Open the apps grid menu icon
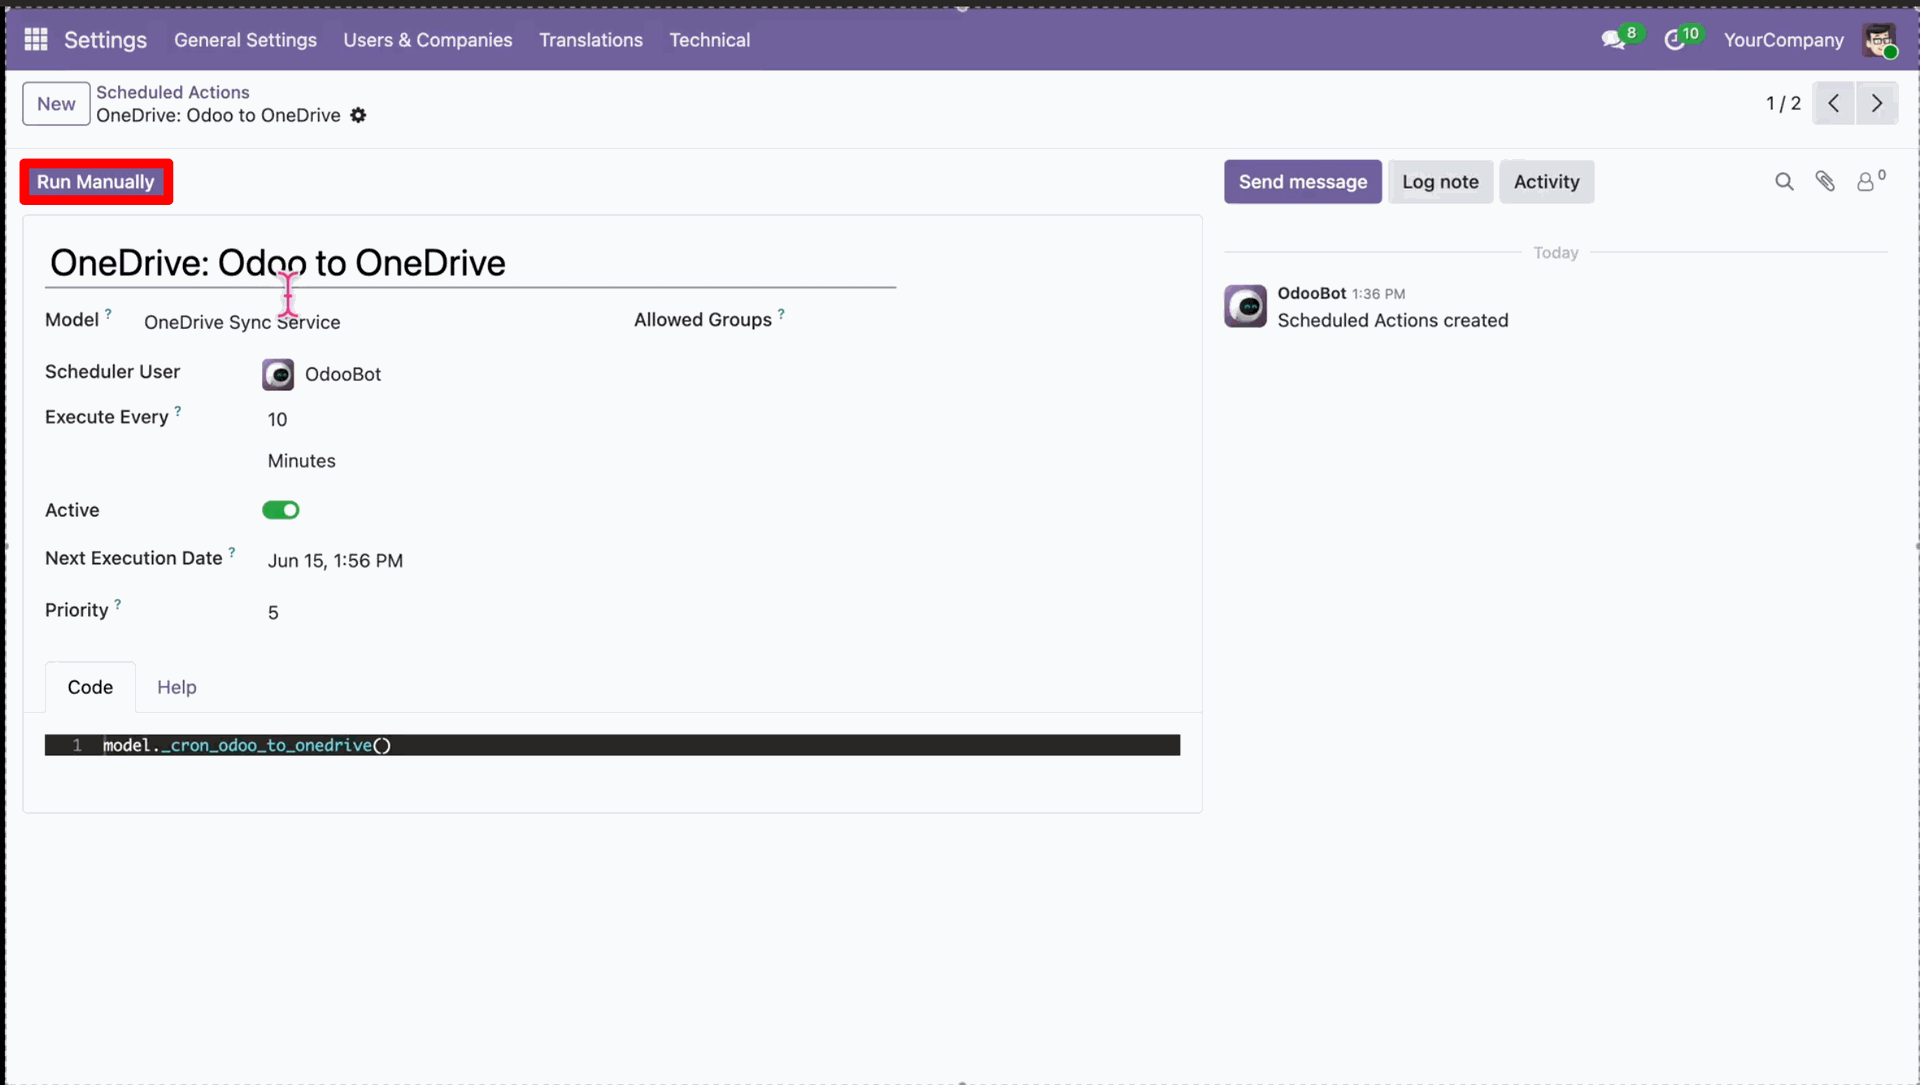The width and height of the screenshot is (1920, 1085). coord(36,40)
